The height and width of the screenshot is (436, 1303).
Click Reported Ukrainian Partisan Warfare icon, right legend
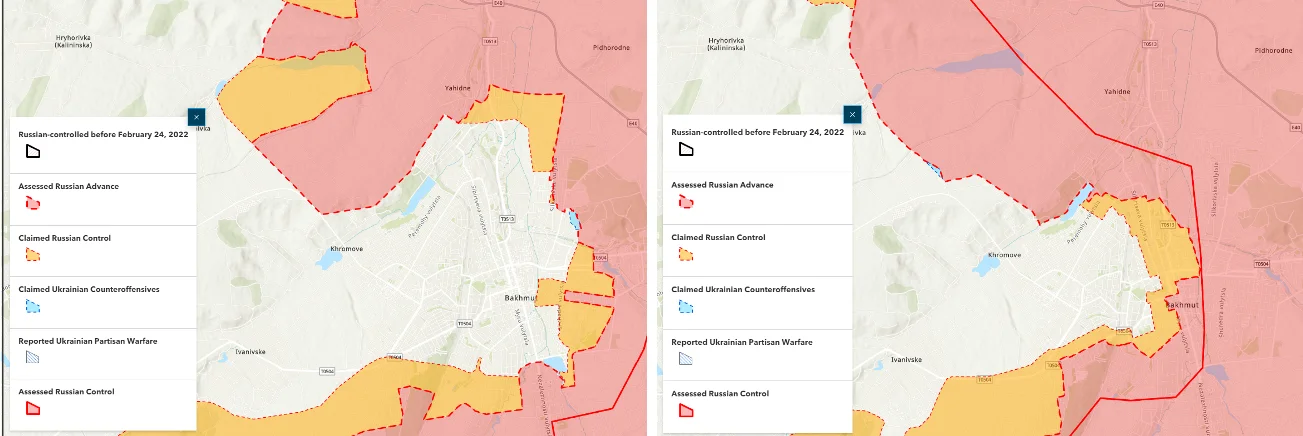(686, 358)
